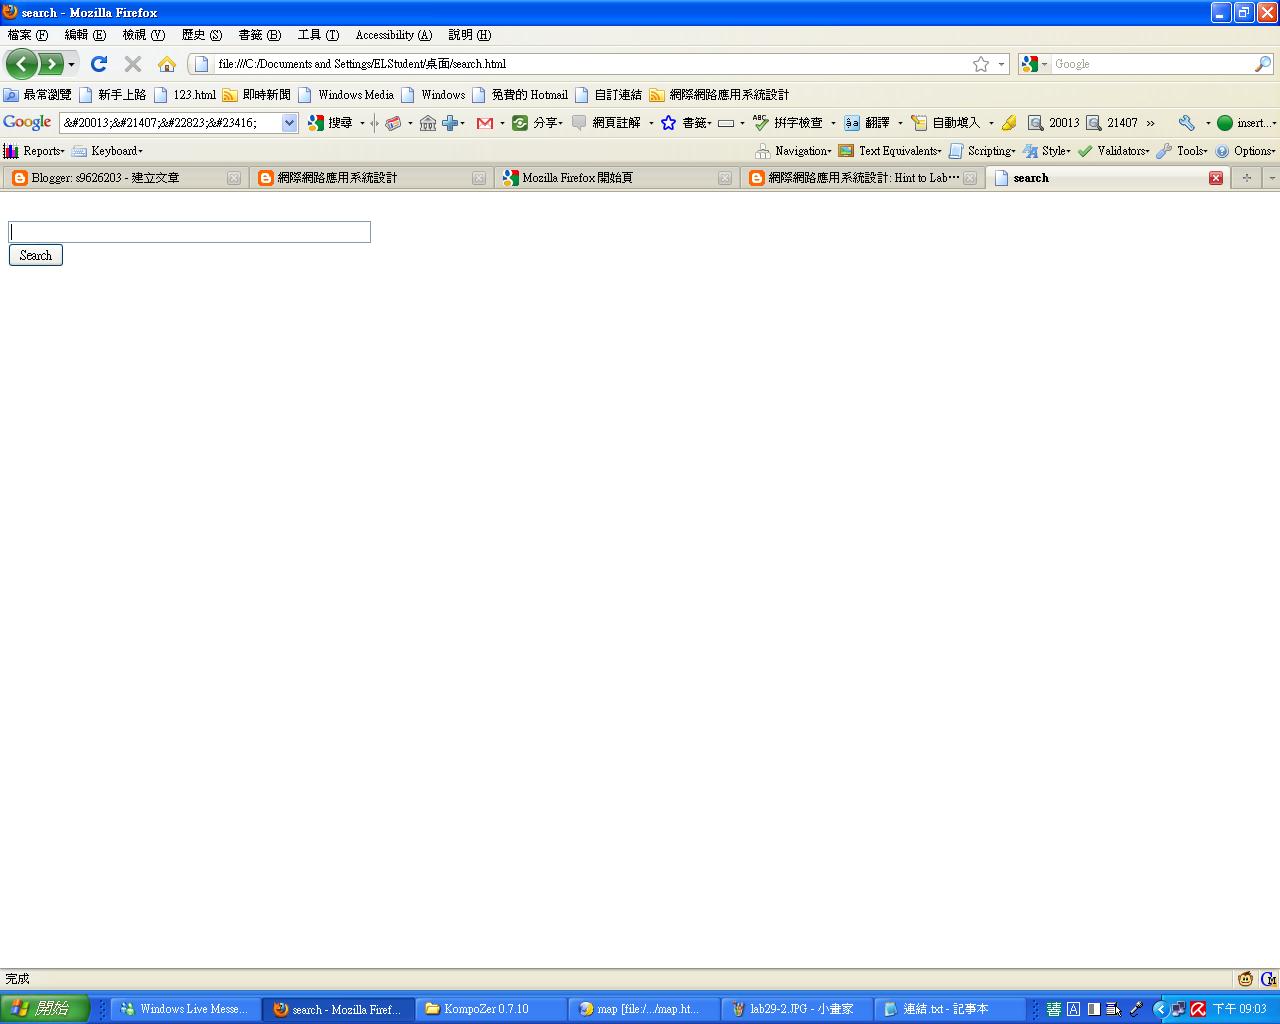Reload the current page
Screen dimensions: 1280x1024
click(x=98, y=64)
